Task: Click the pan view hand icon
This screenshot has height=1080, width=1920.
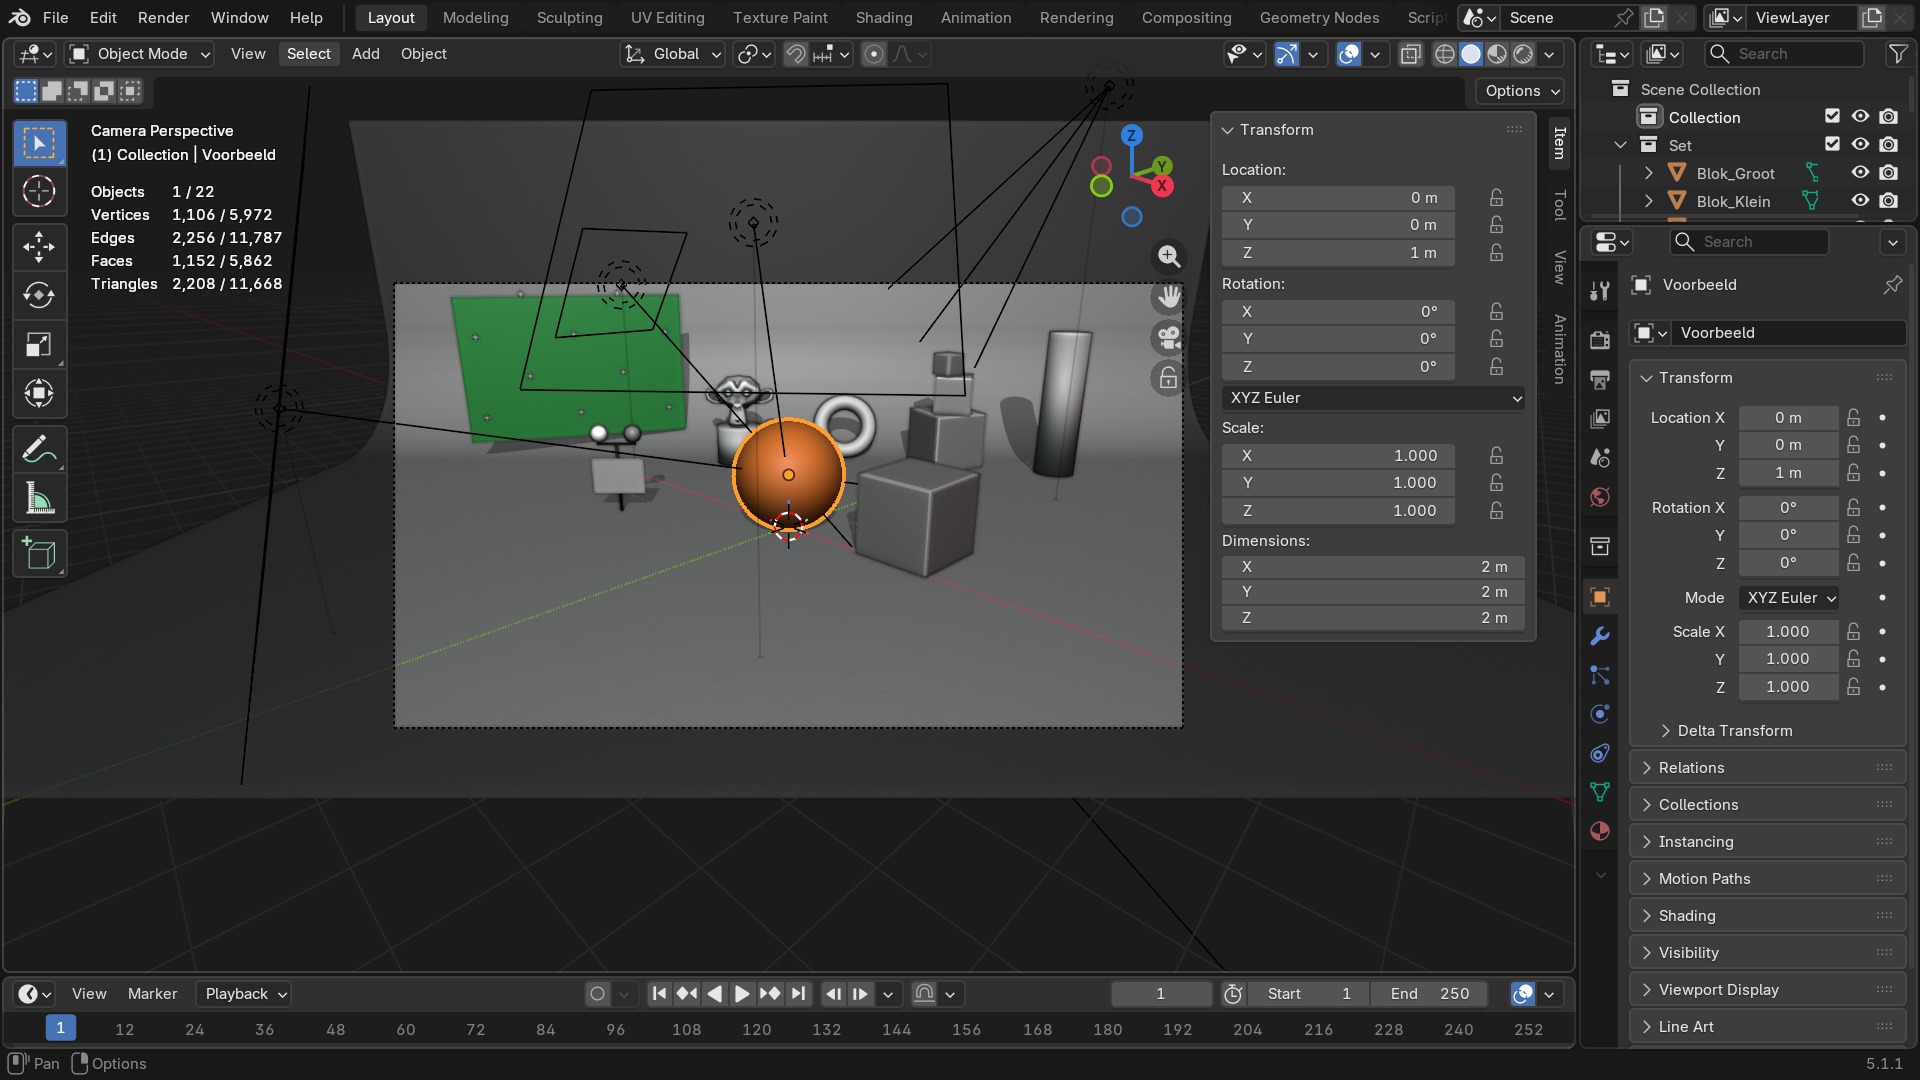Action: point(1168,297)
